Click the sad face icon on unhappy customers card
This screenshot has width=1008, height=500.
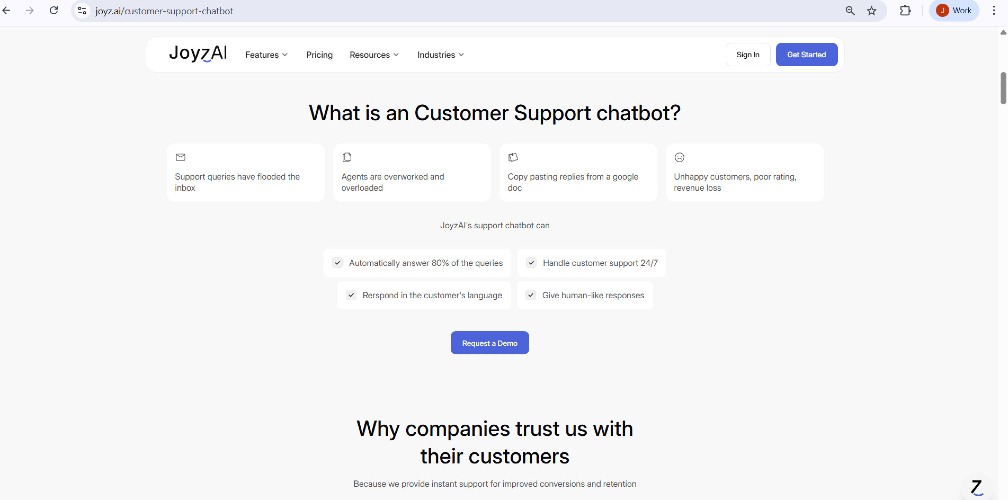coord(680,157)
